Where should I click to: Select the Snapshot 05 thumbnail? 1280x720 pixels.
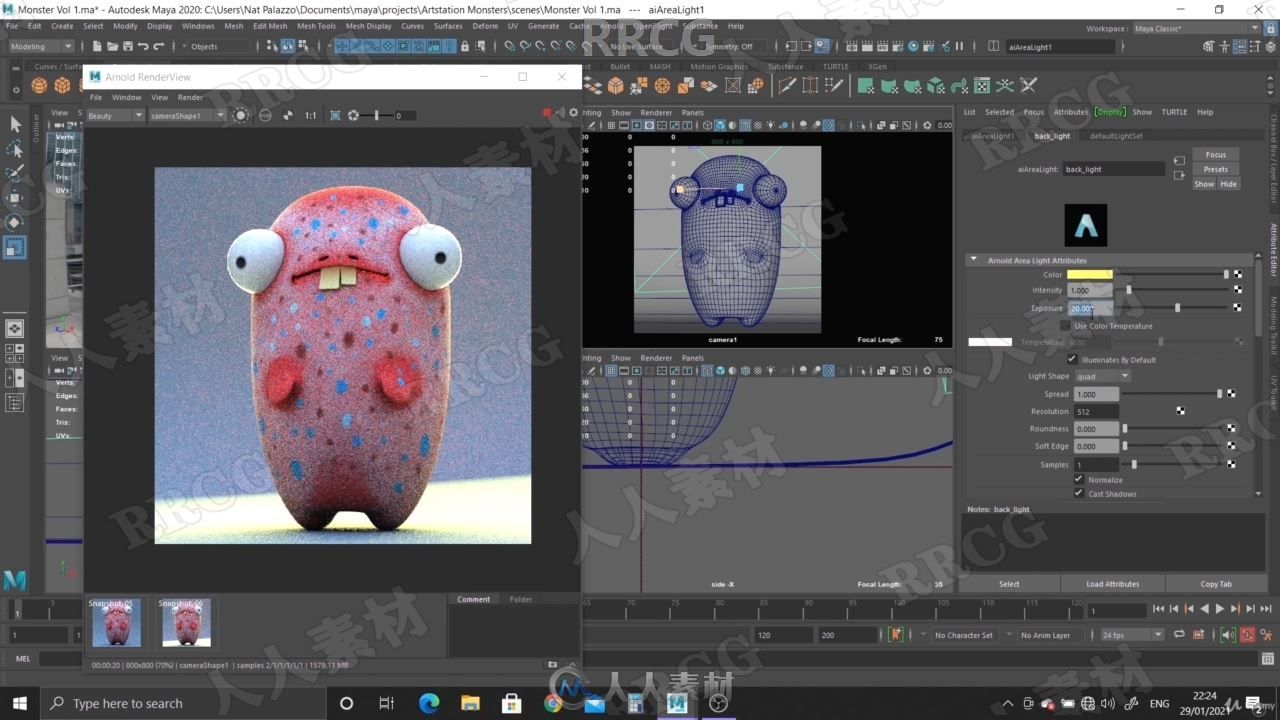point(116,622)
